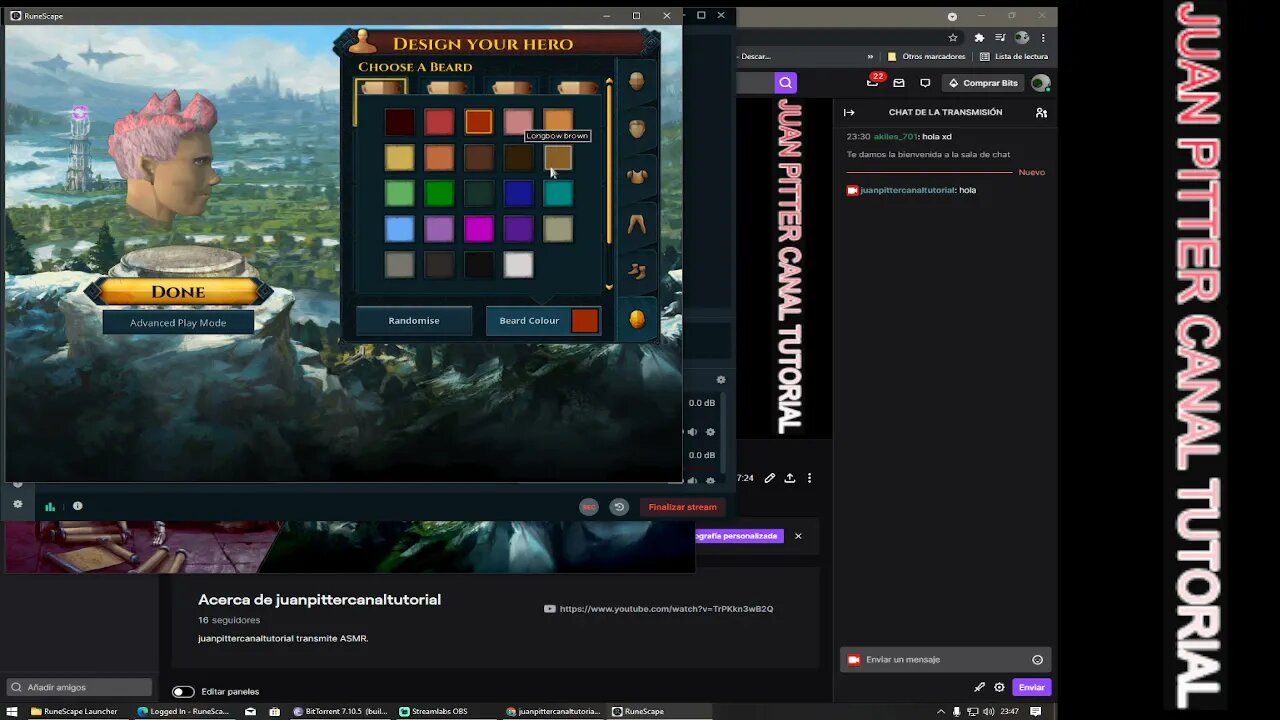Pick the bright green beard colour swatch
Viewport: 1280px width, 720px height.
[x=439, y=193]
